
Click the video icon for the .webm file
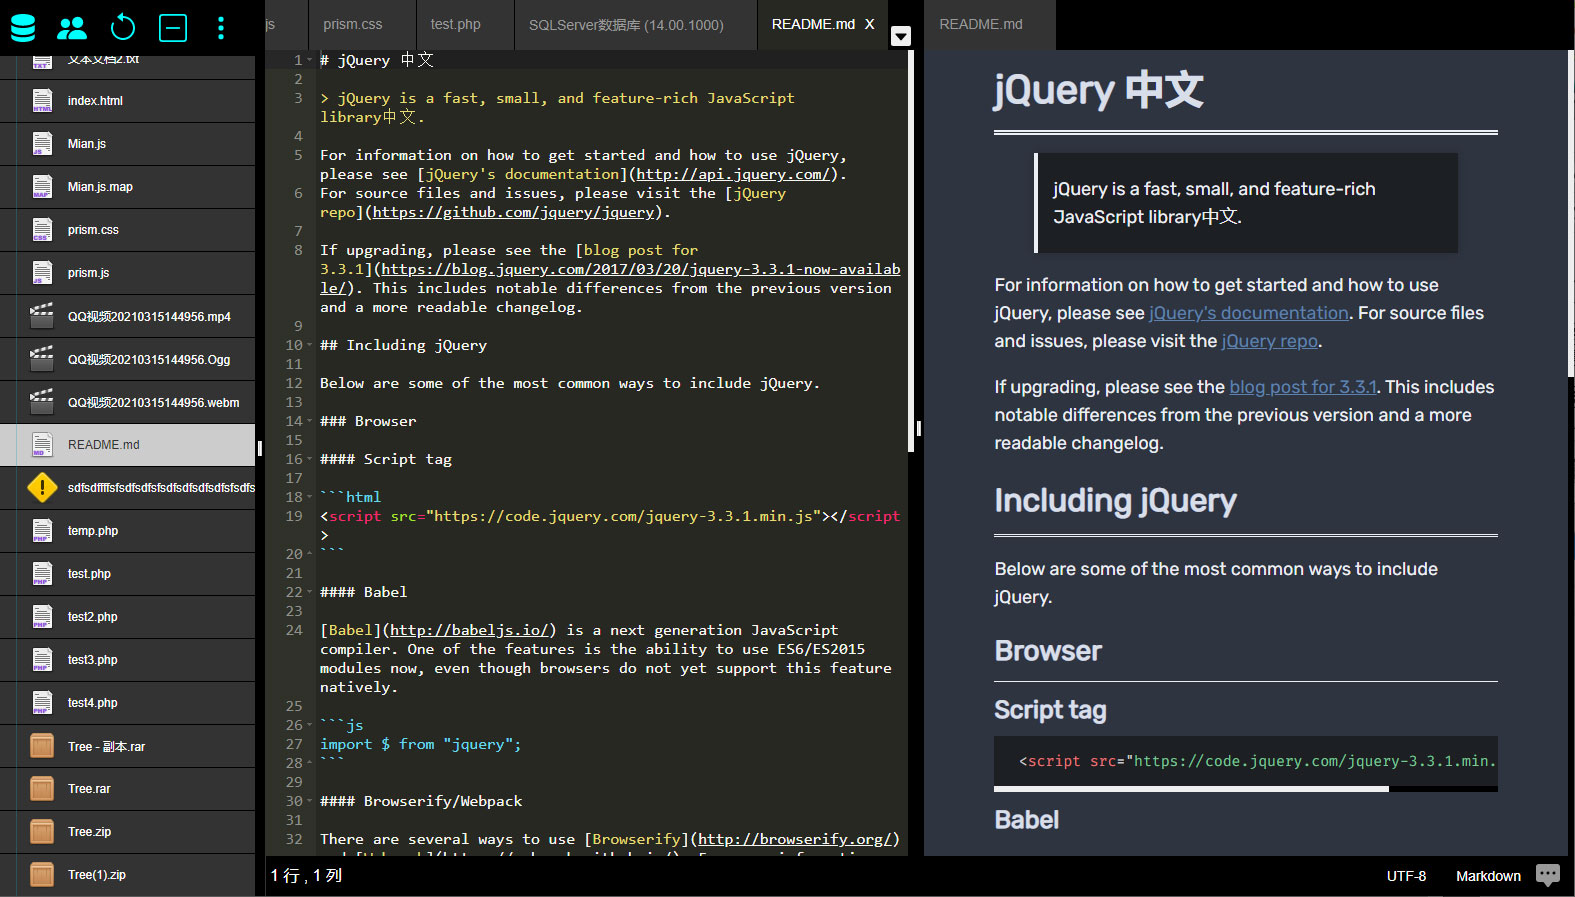(42, 402)
